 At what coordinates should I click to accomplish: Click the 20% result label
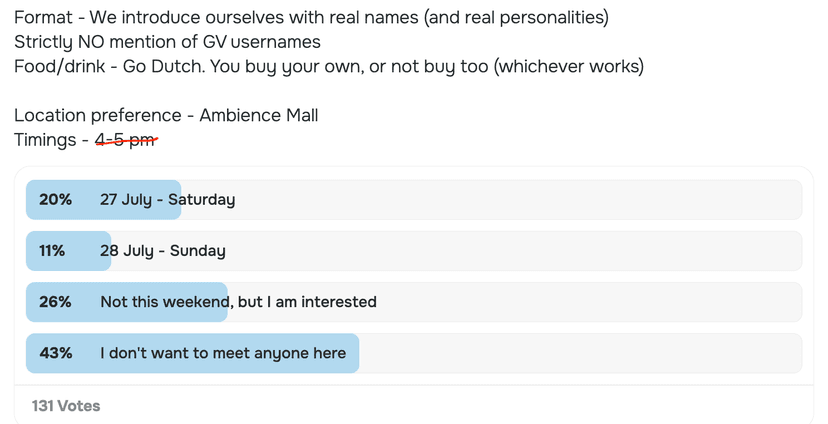click(x=56, y=200)
